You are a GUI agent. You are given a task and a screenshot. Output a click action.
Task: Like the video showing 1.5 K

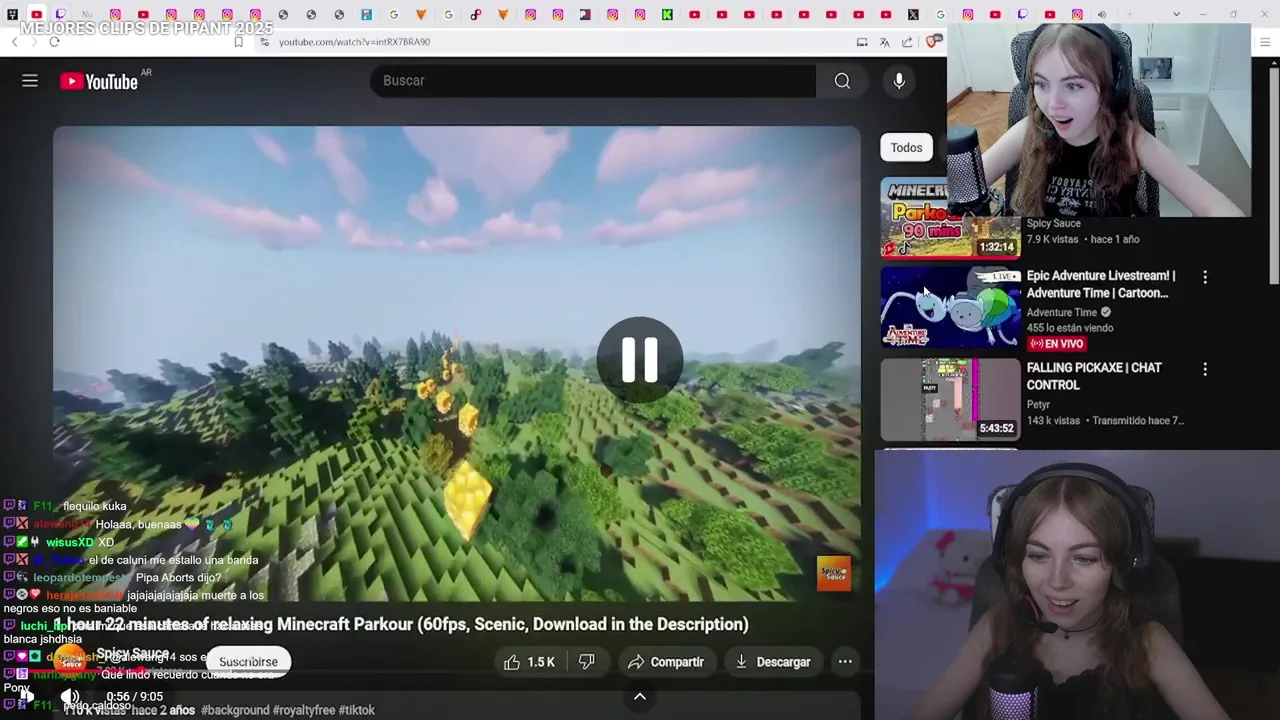(529, 662)
